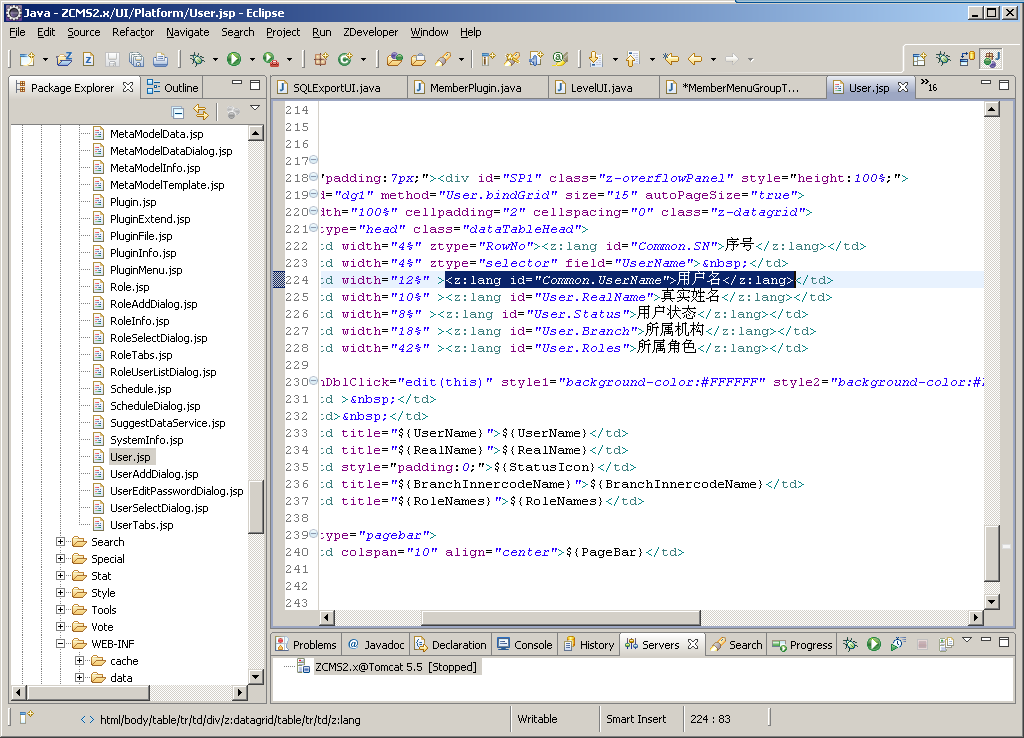Click the Save All toolbar icon
The width and height of the screenshot is (1024, 738).
[137, 60]
